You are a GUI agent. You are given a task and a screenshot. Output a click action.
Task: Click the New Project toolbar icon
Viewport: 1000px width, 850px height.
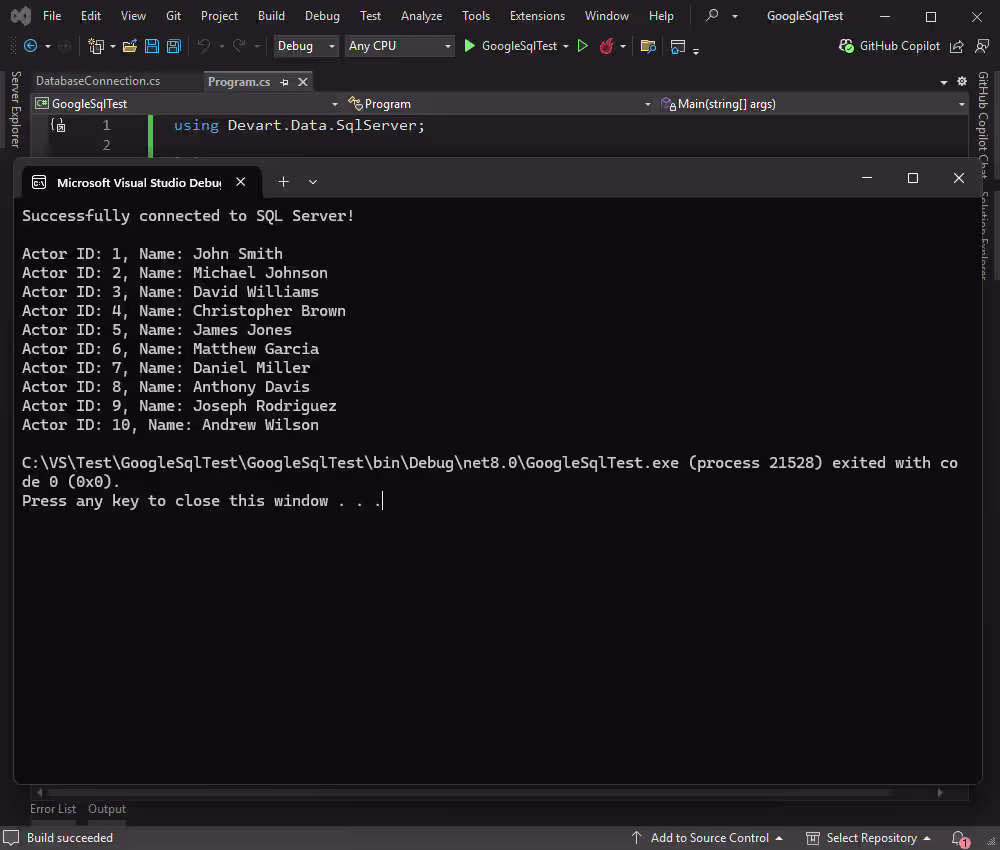[96, 46]
